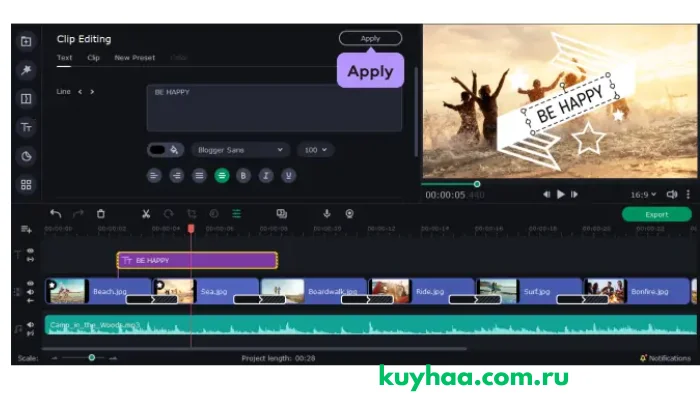This screenshot has height=394, width=700.
Task: Click the Undo arrow in timeline toolbar
Action: click(x=55, y=214)
